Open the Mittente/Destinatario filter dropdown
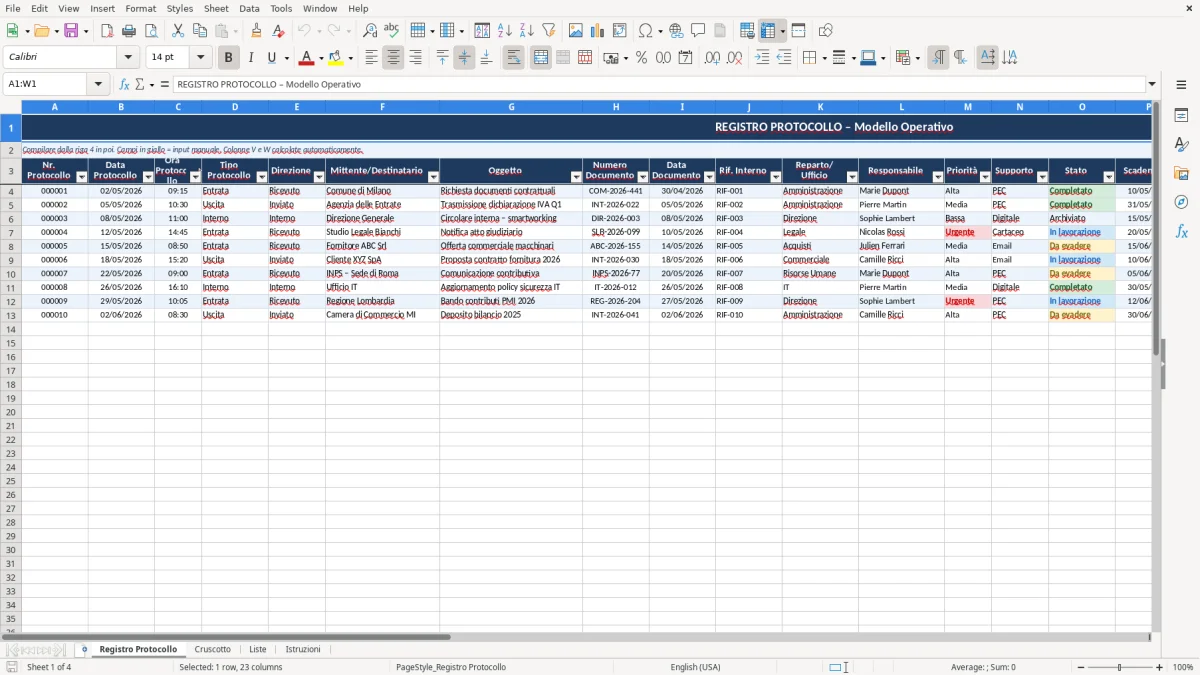Screen dimensions: 1200x675 click(x=433, y=177)
